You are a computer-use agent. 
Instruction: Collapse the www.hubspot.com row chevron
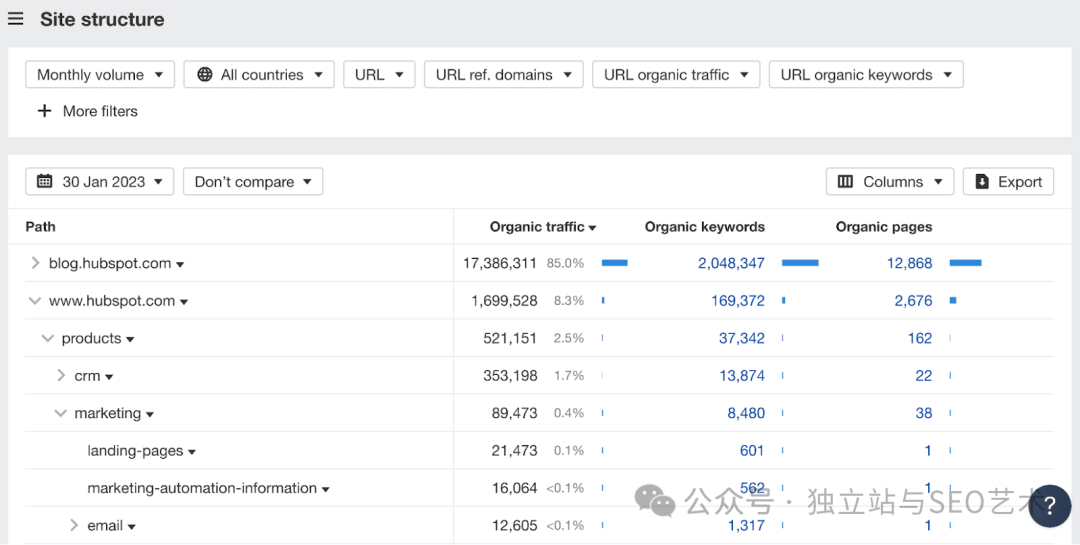tap(34, 300)
